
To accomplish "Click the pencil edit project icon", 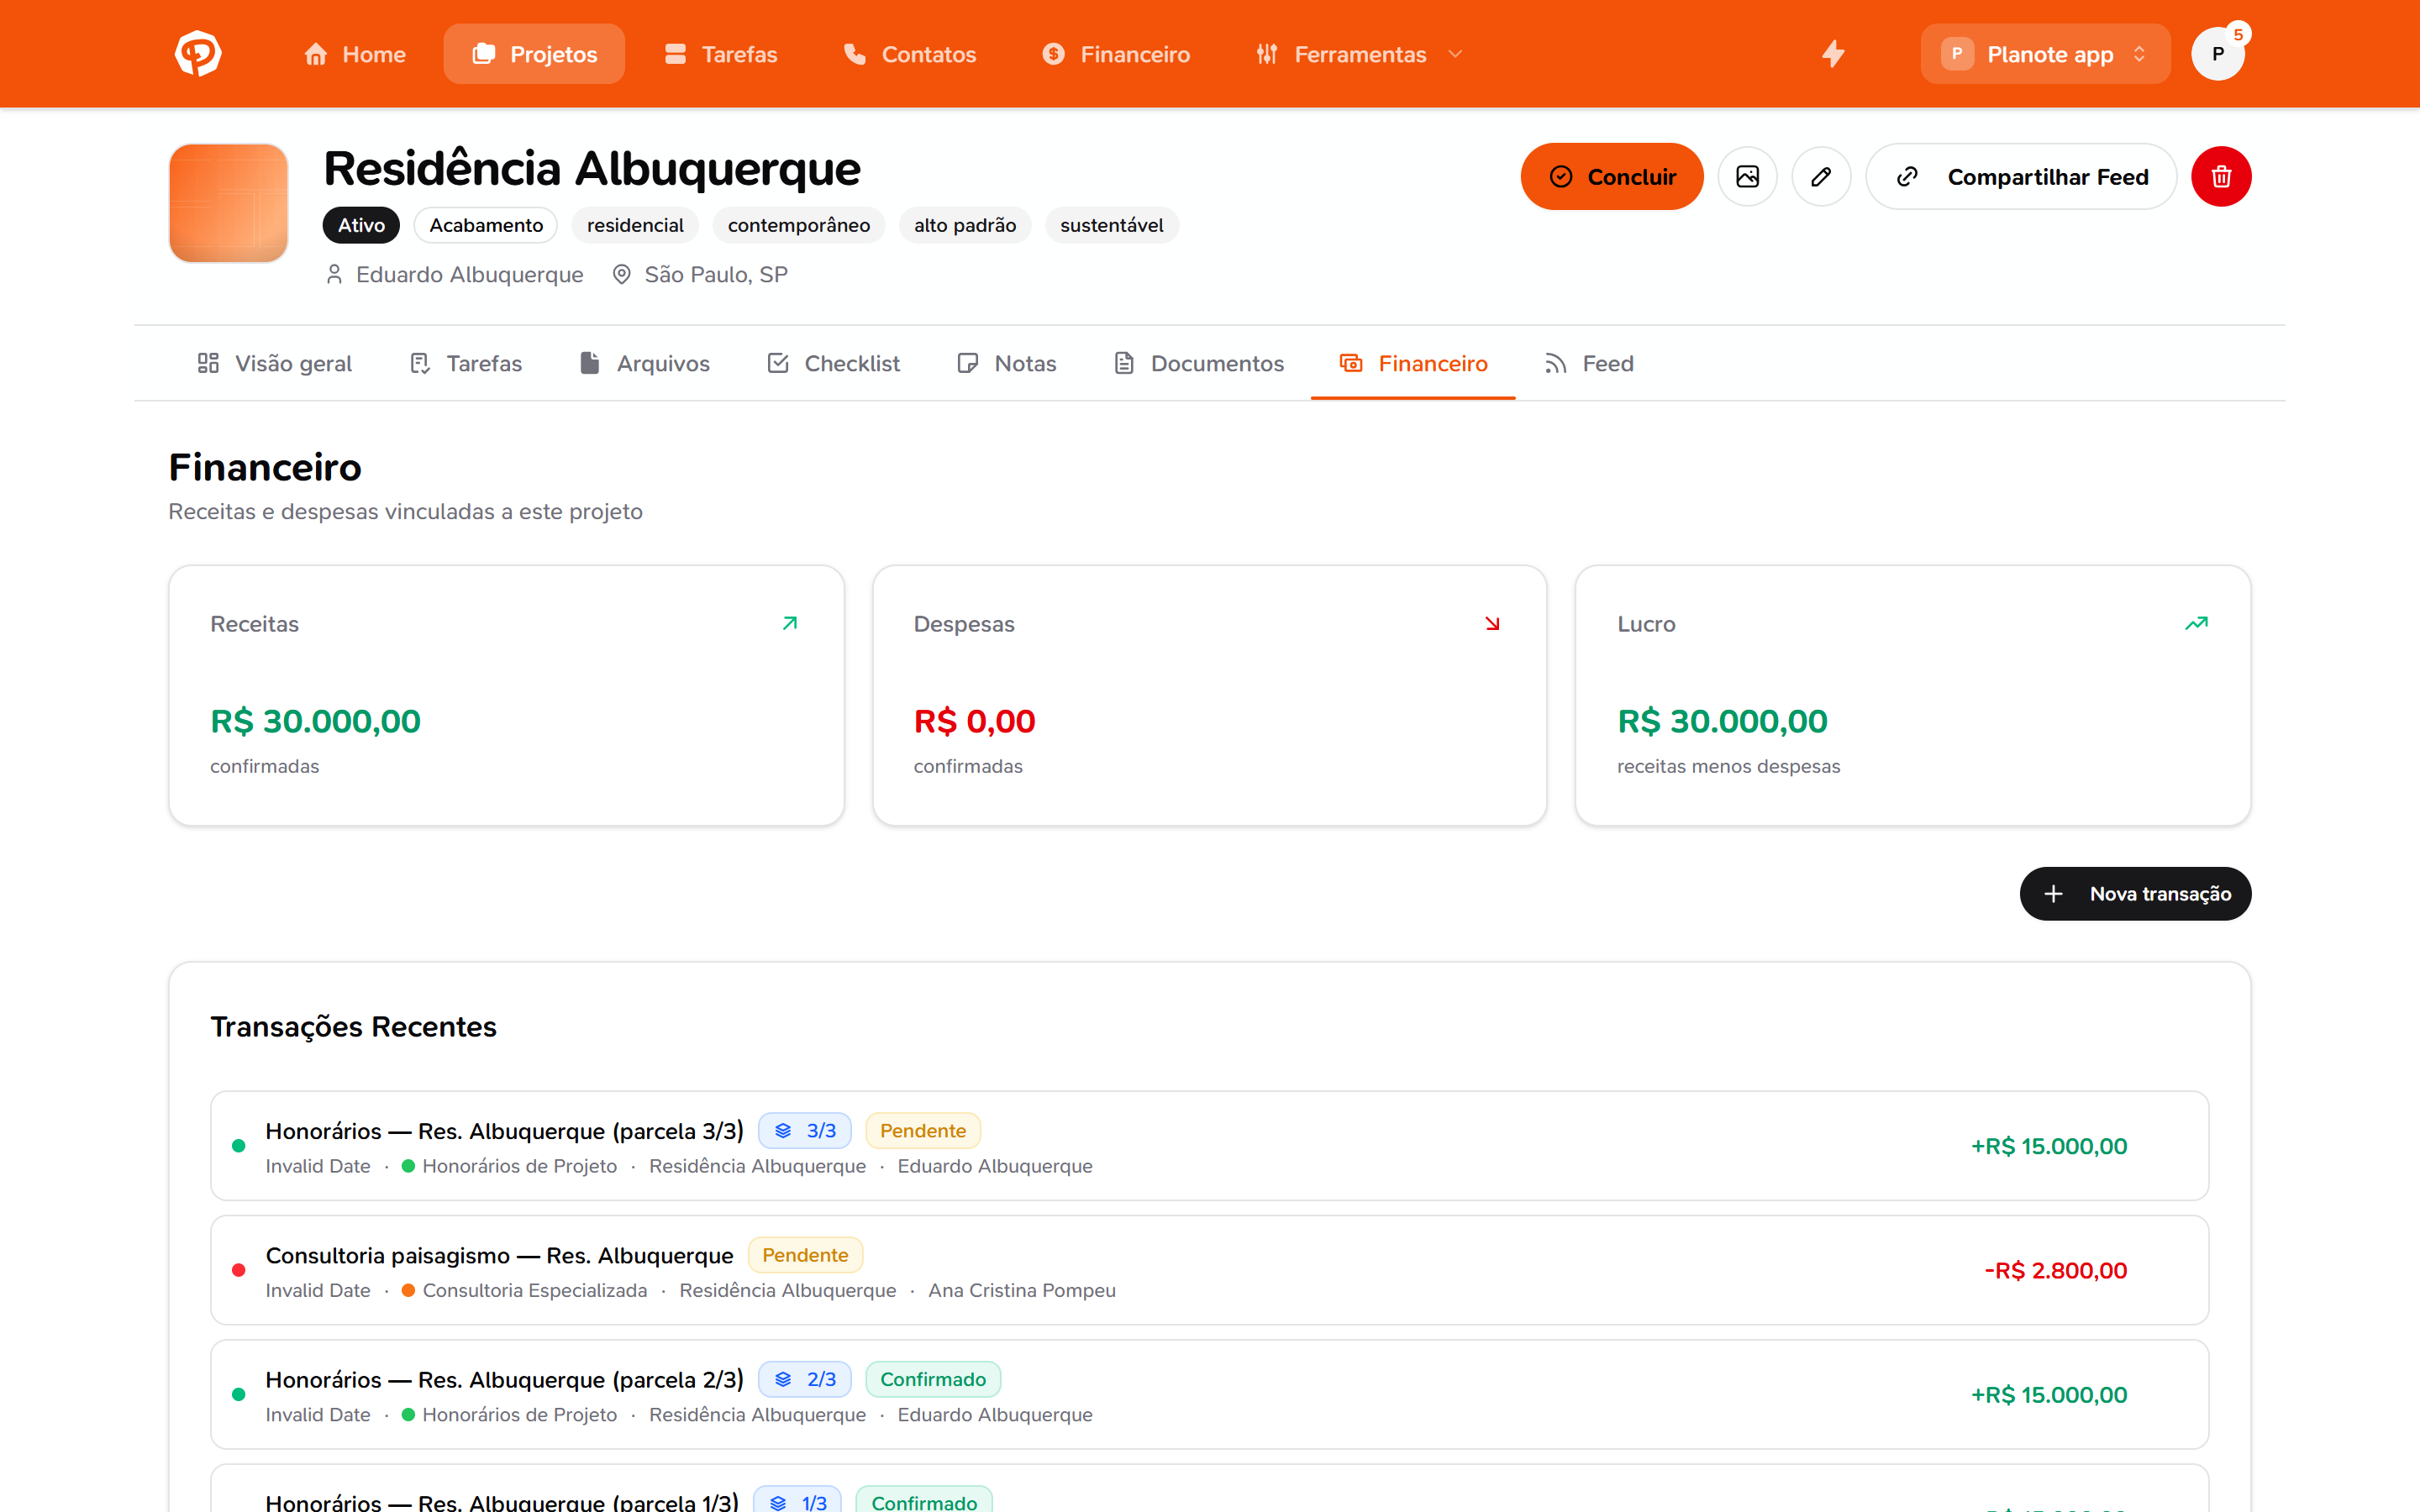I will point(1821,177).
